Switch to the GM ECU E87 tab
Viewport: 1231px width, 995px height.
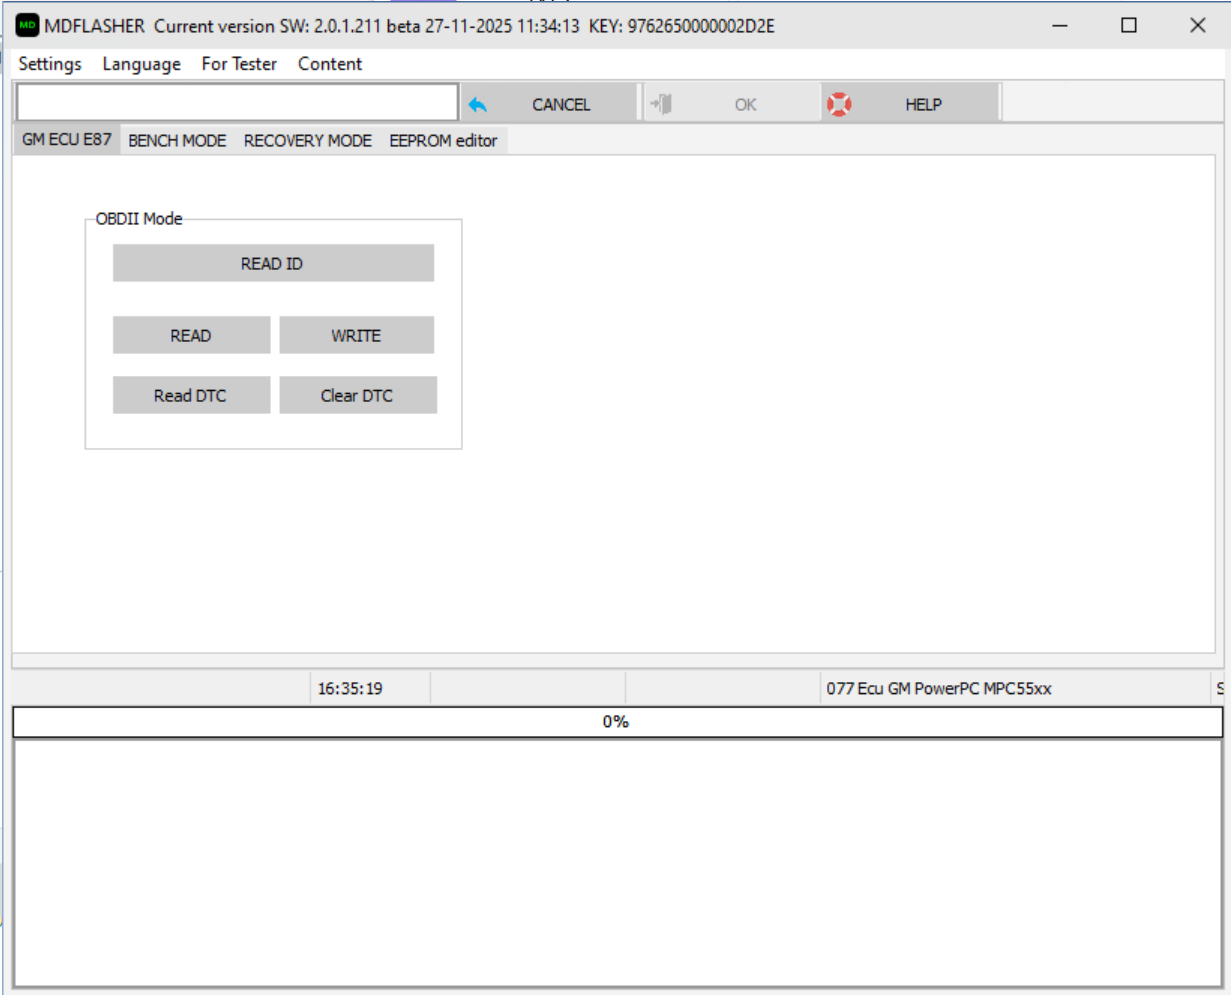(67, 140)
